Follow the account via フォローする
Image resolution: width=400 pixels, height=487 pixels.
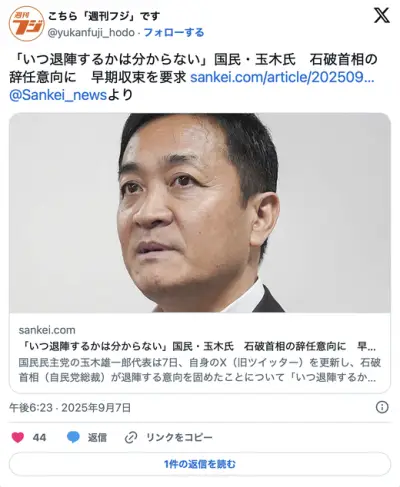point(174,32)
